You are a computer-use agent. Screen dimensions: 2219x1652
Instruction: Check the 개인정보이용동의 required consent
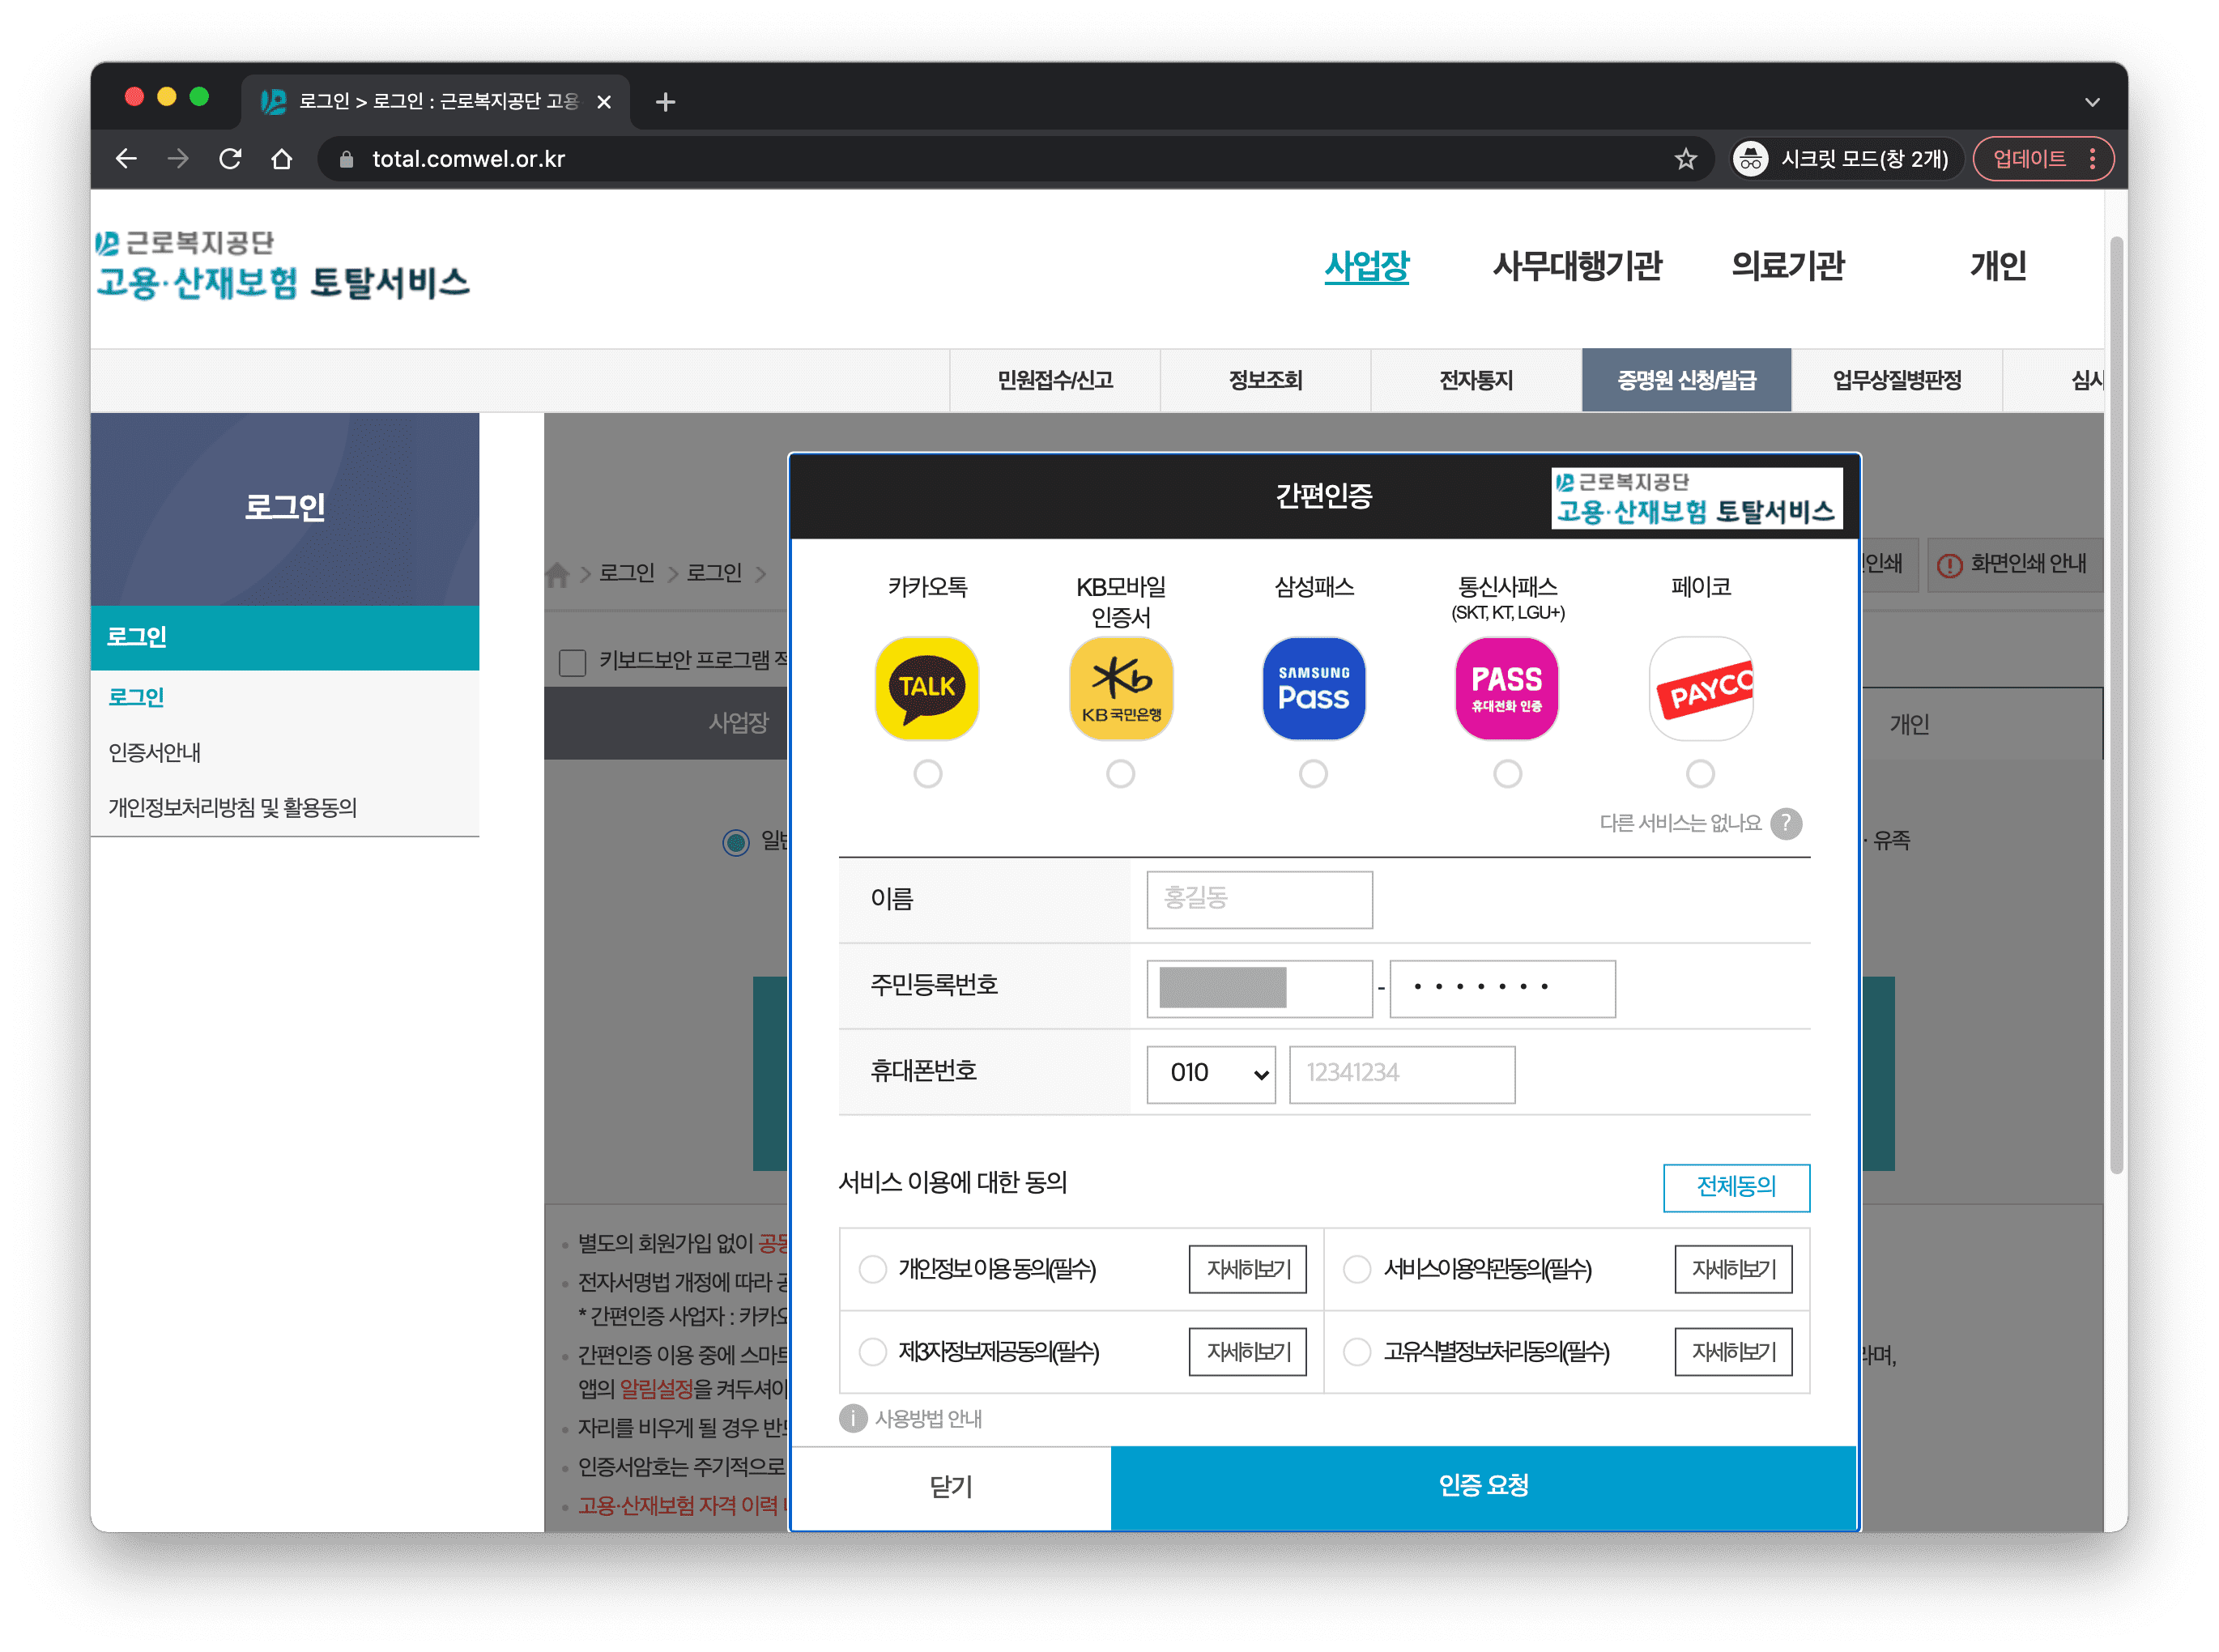pyautogui.click(x=873, y=1269)
